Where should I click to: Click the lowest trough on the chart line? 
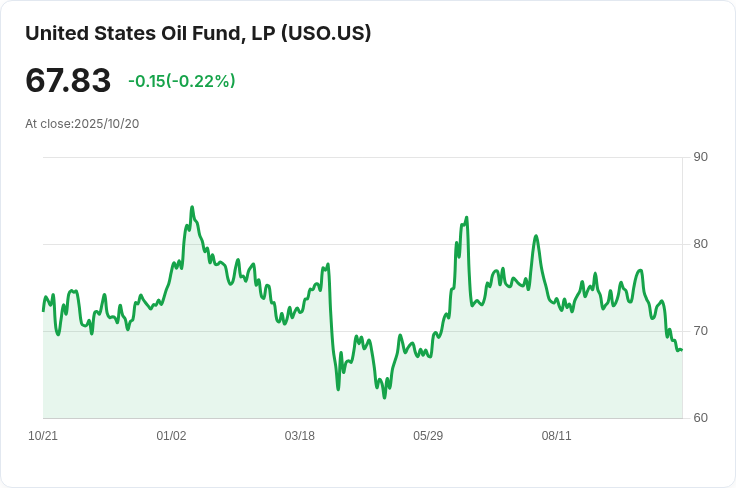tap(384, 398)
